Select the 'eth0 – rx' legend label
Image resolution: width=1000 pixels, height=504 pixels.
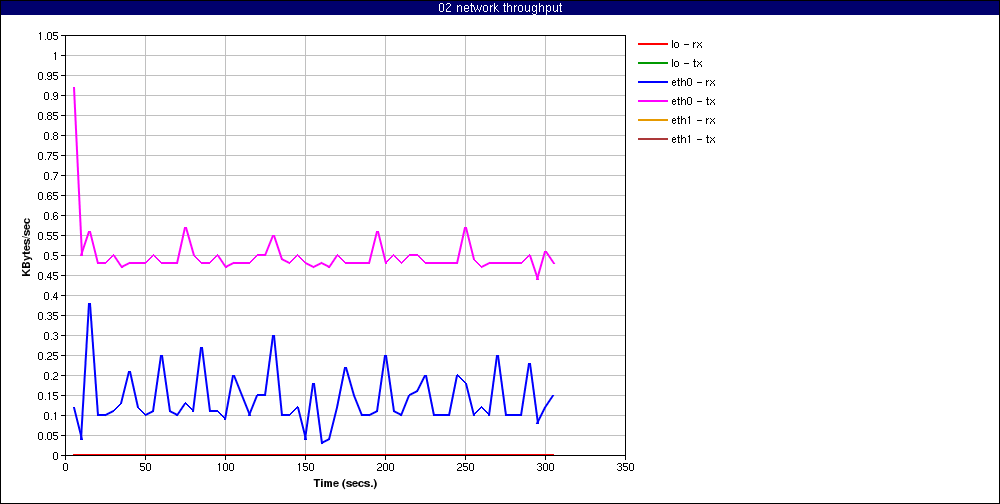pos(692,82)
